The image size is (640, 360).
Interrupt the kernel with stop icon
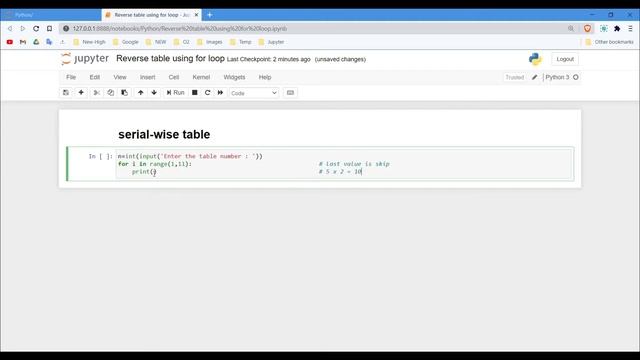click(195, 93)
